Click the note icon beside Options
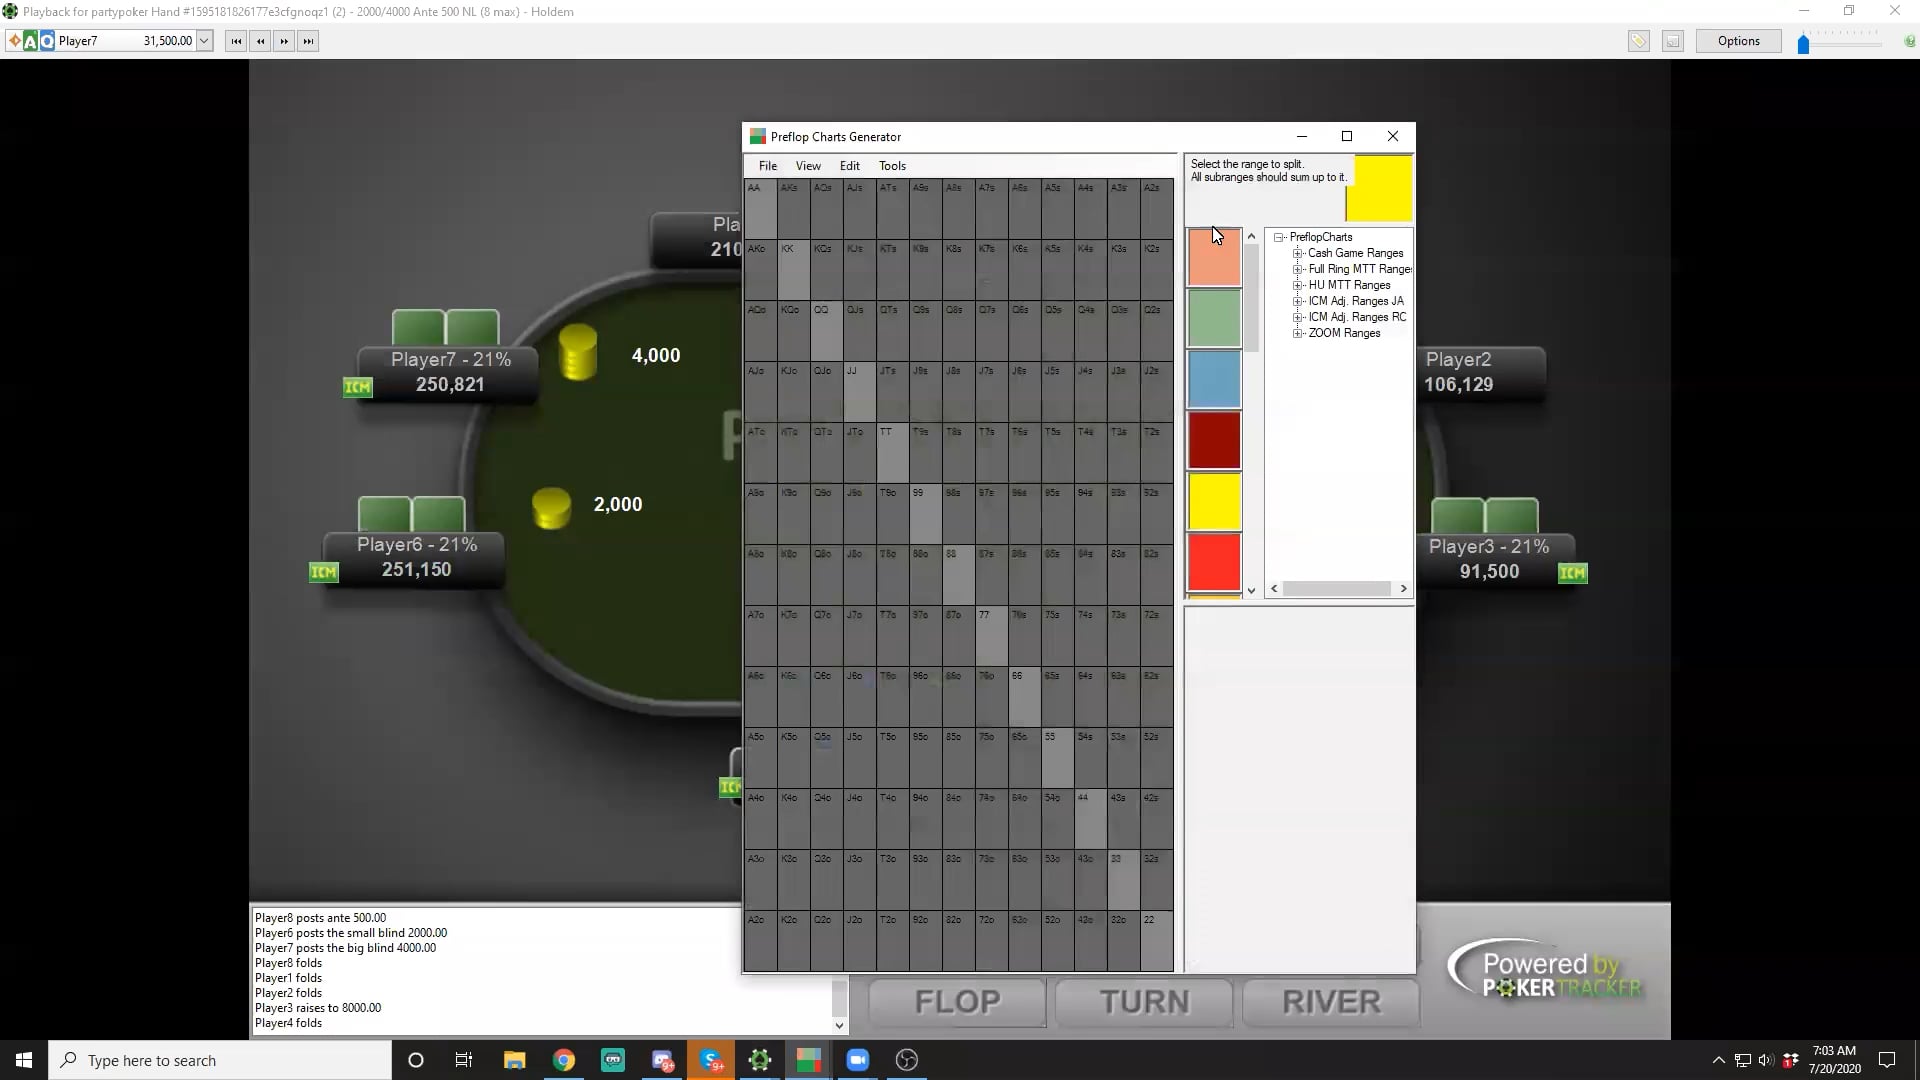The image size is (1920, 1080). pyautogui.click(x=1672, y=41)
